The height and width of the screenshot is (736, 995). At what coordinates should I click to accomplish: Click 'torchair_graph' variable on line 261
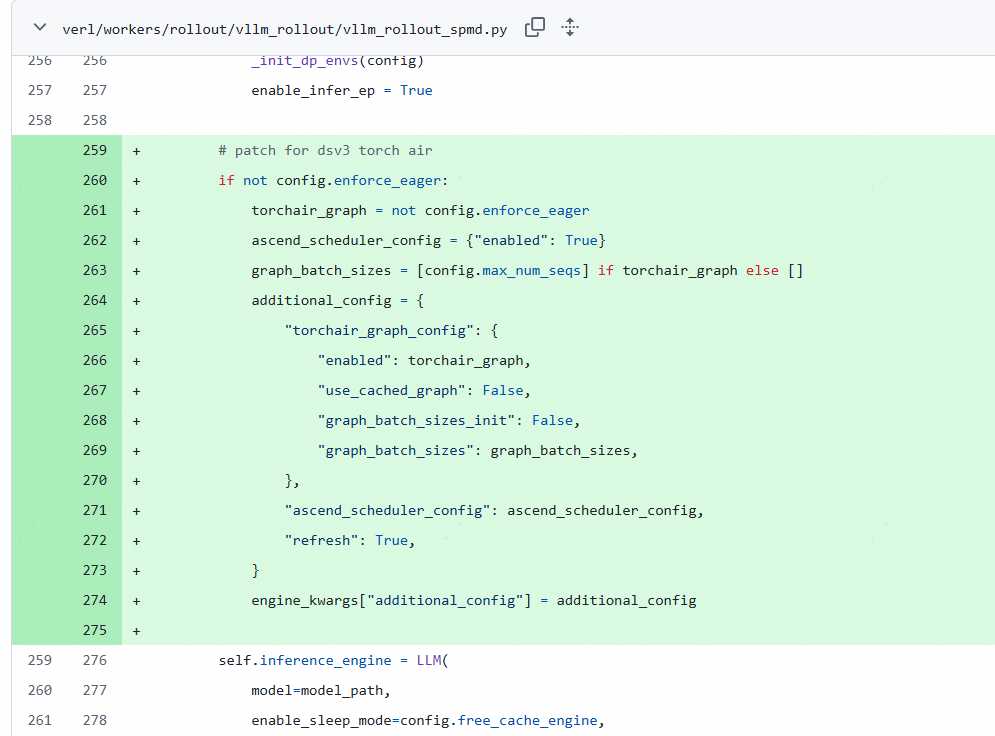pyautogui.click(x=309, y=211)
